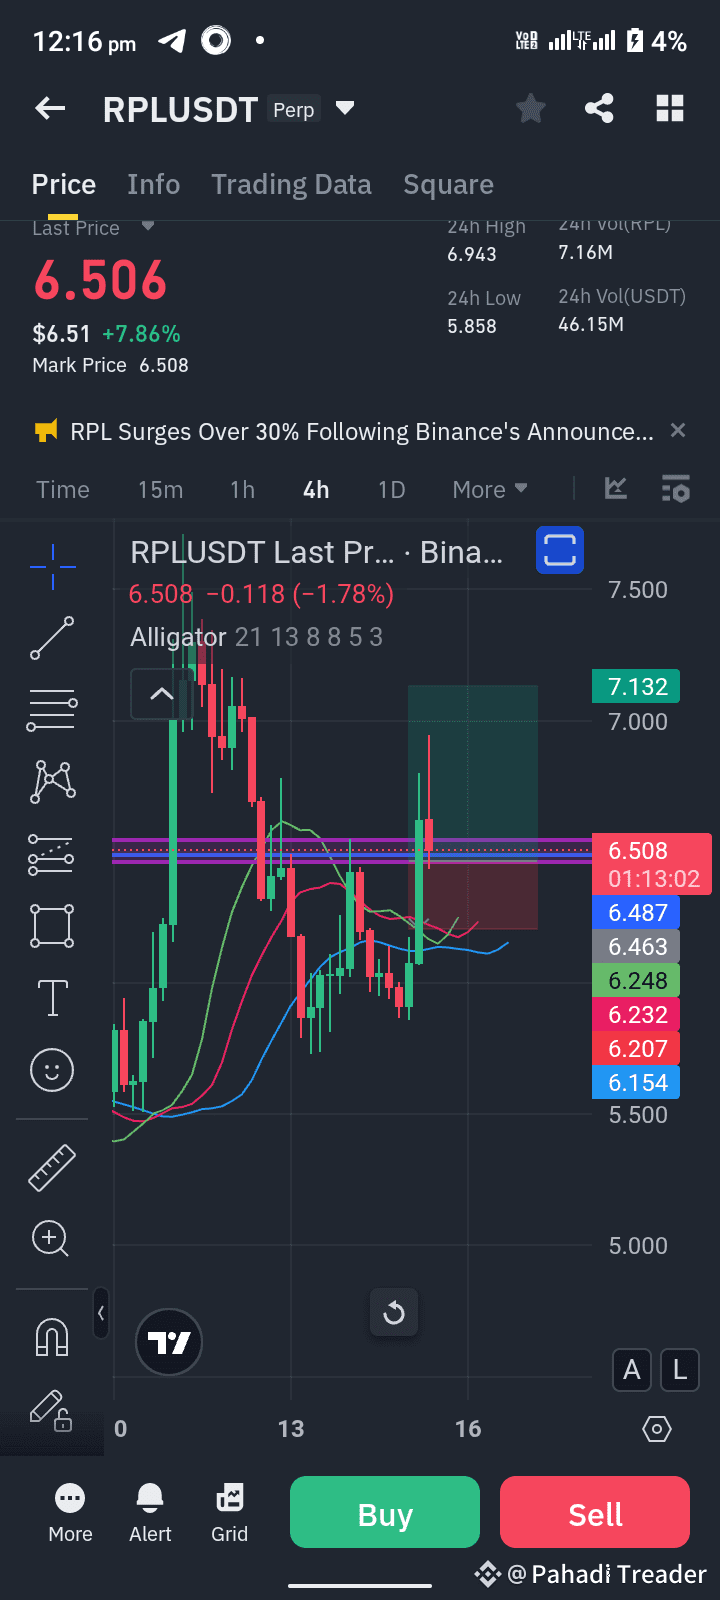Select the Text annotation tool

(52, 998)
